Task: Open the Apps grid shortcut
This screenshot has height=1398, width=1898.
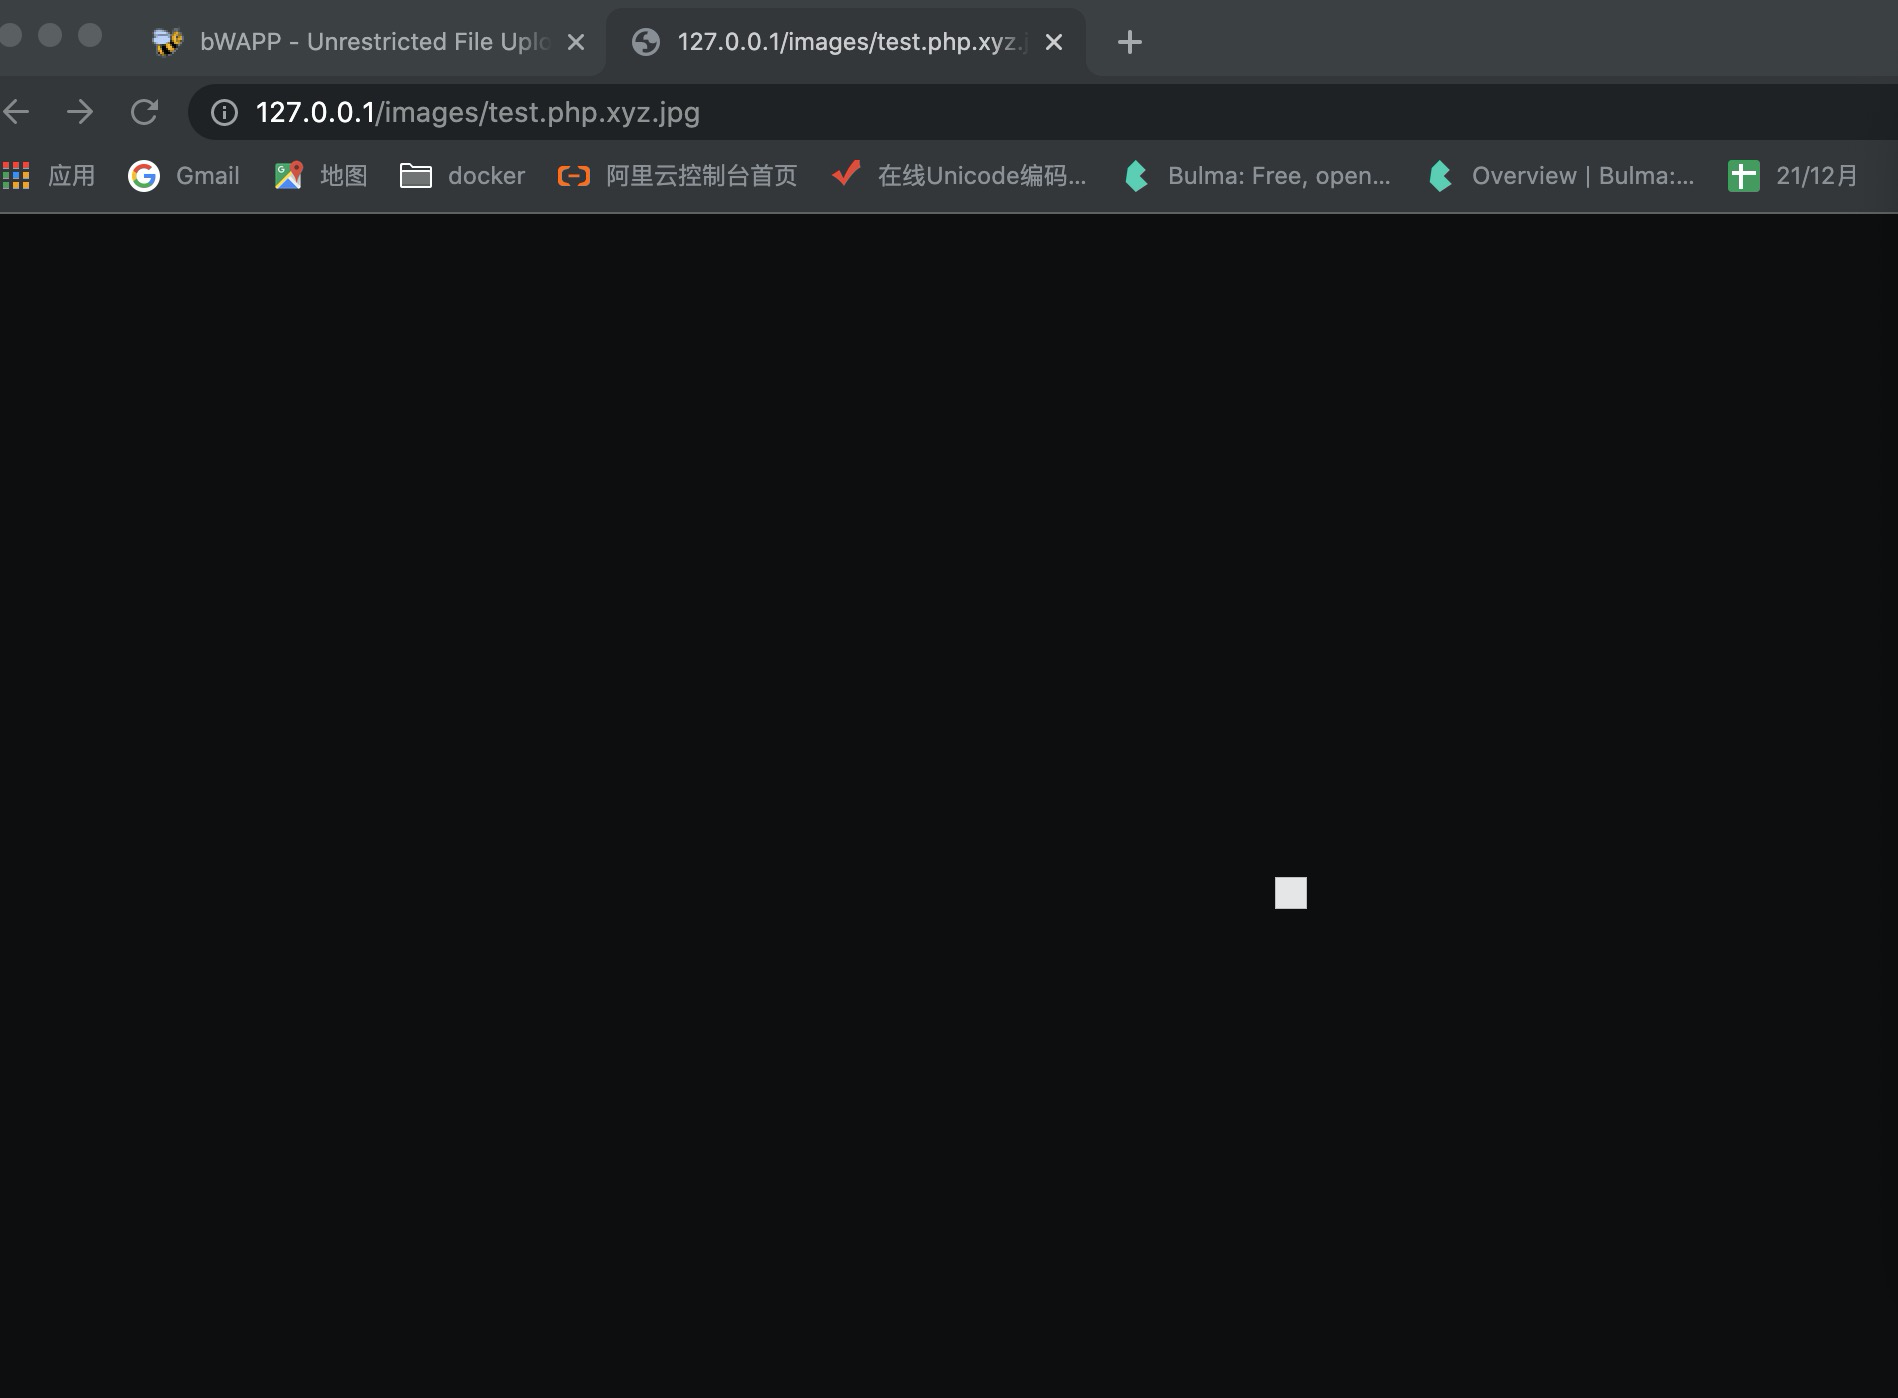Action: [48, 176]
